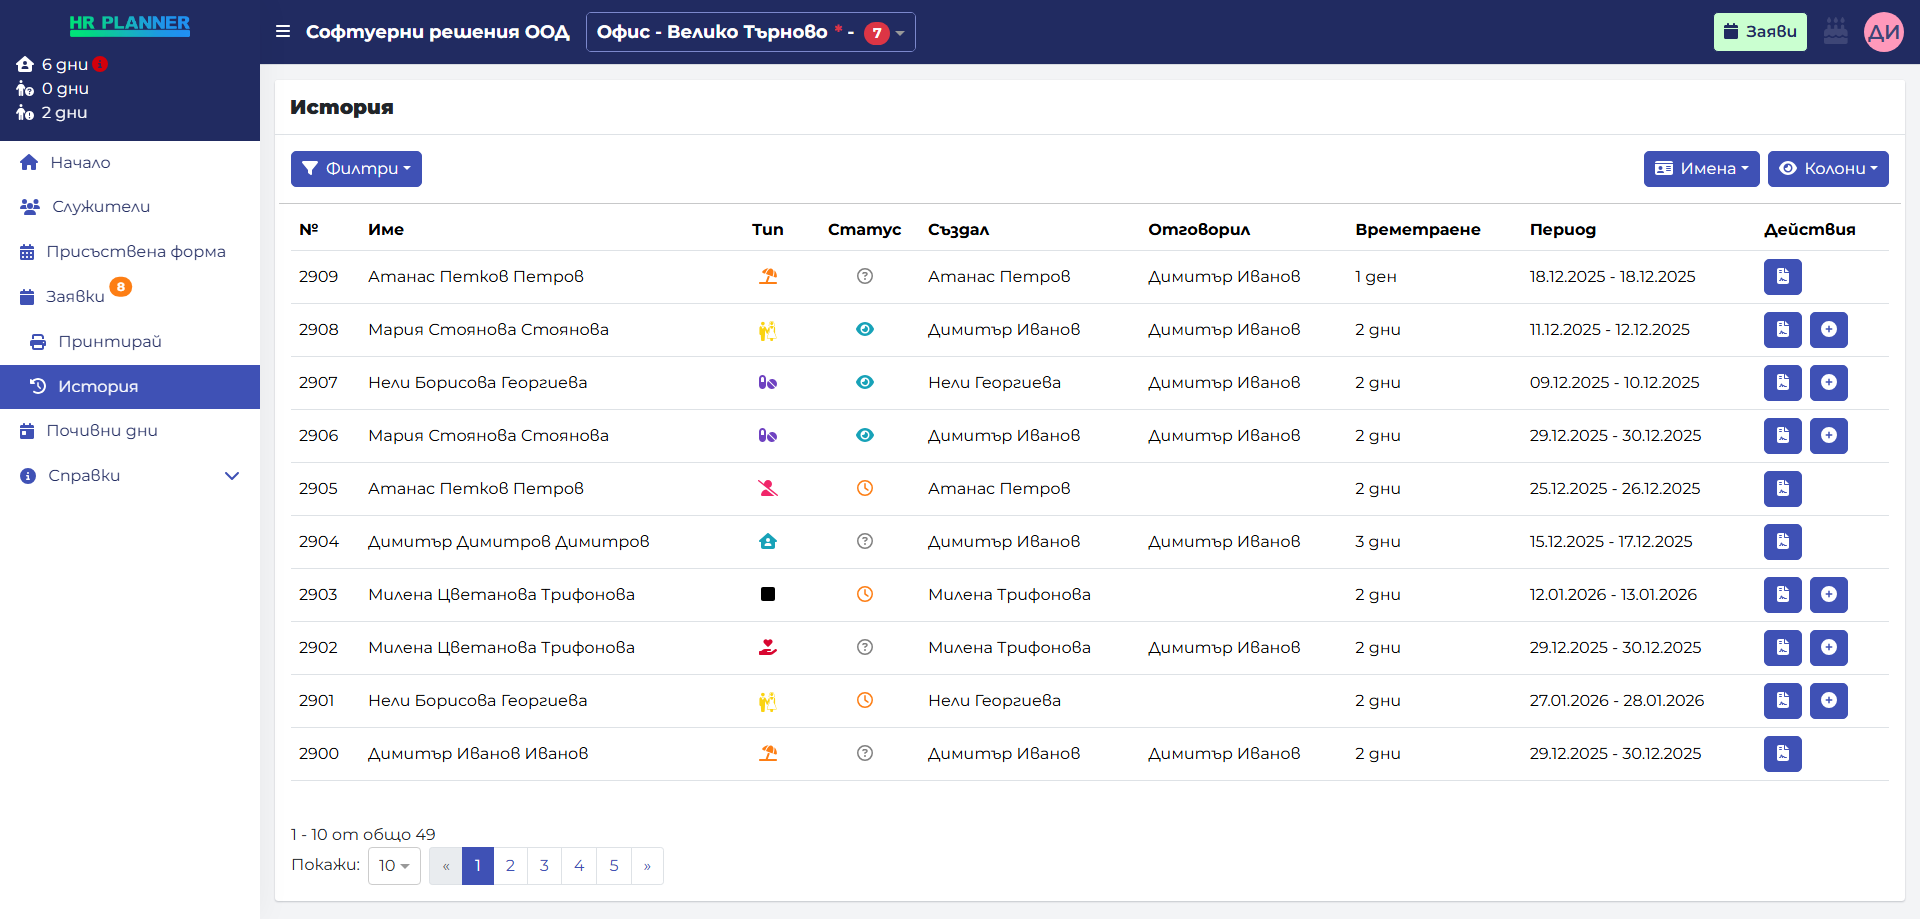1920x919 pixels.
Task: Open the Колони visibility button
Action: click(1827, 168)
